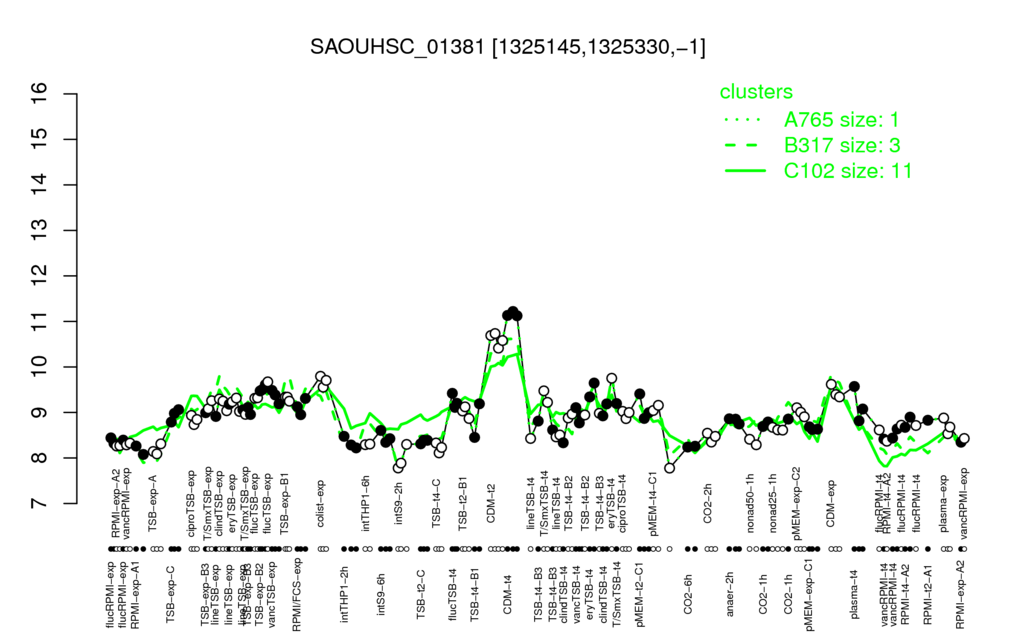Click legend entry 'C102 size: 11'
Screen dimensions: 1024x640
click(848, 170)
